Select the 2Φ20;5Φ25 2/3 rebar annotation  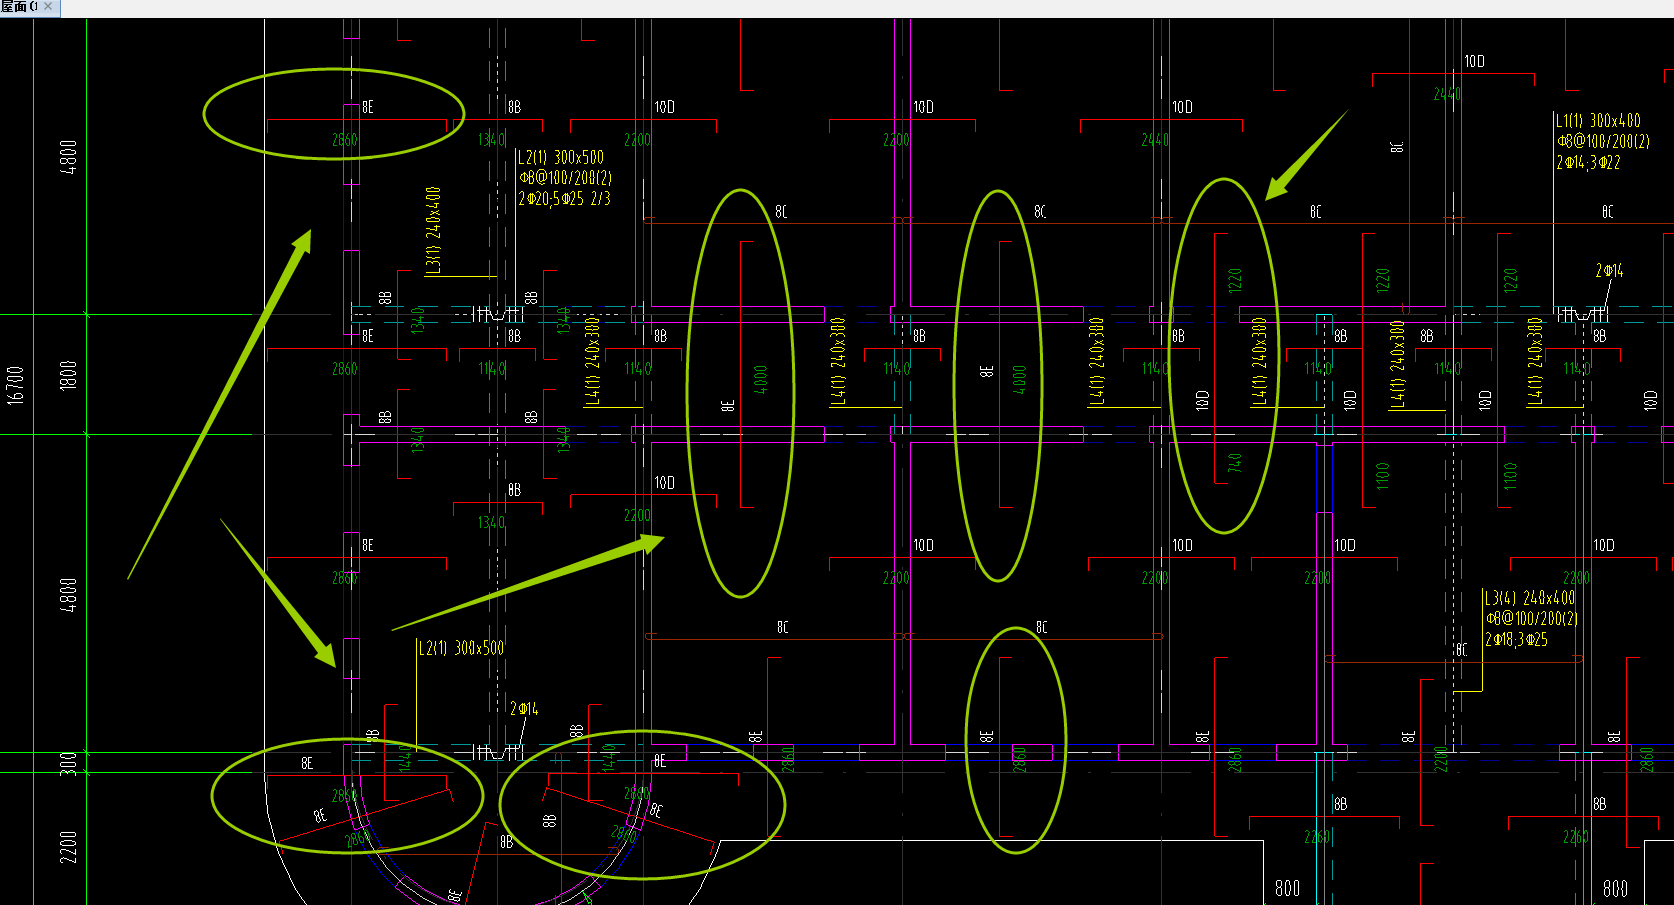[x=564, y=199]
